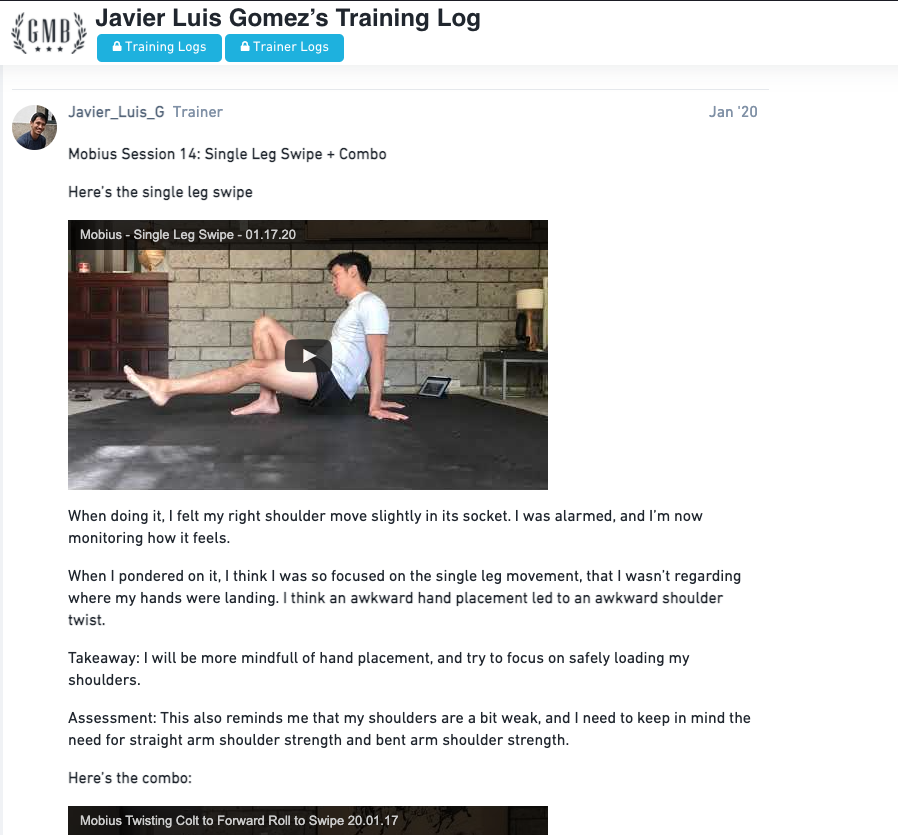
Task: Open the Mobius Twisting Colt to Forward Roll video title
Action: point(239,820)
